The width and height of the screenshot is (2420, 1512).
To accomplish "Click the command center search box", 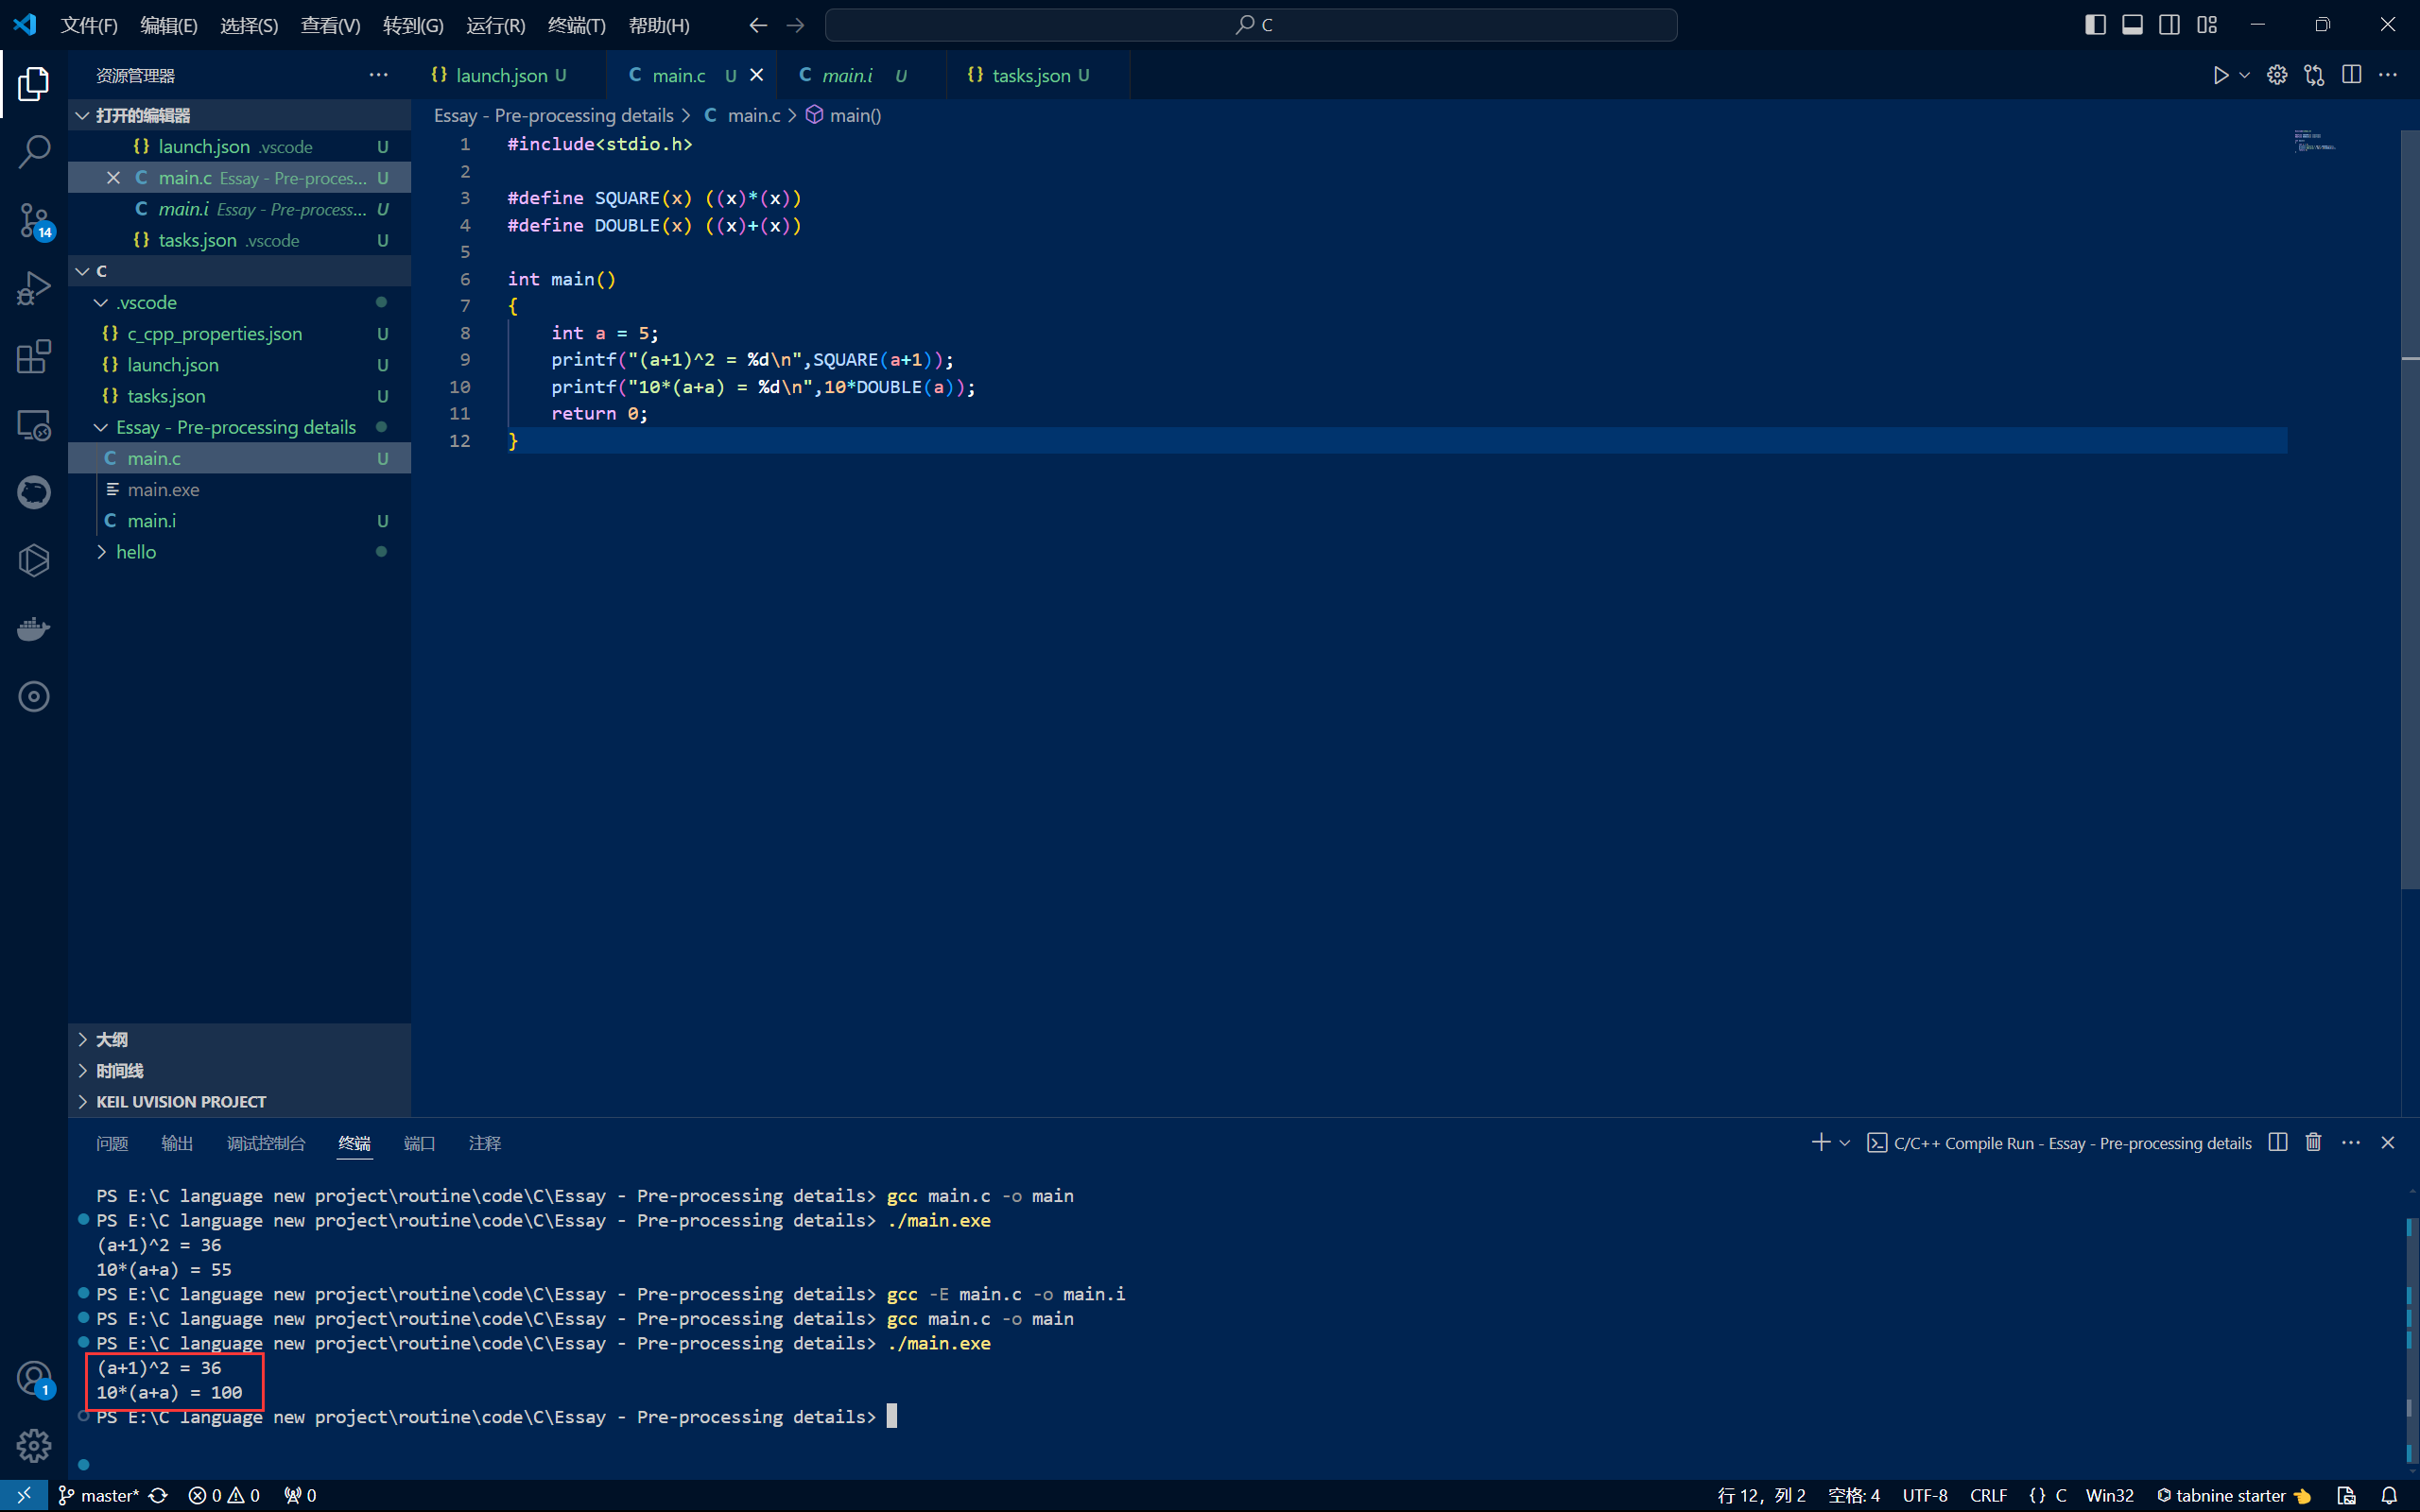I will [x=1251, y=25].
